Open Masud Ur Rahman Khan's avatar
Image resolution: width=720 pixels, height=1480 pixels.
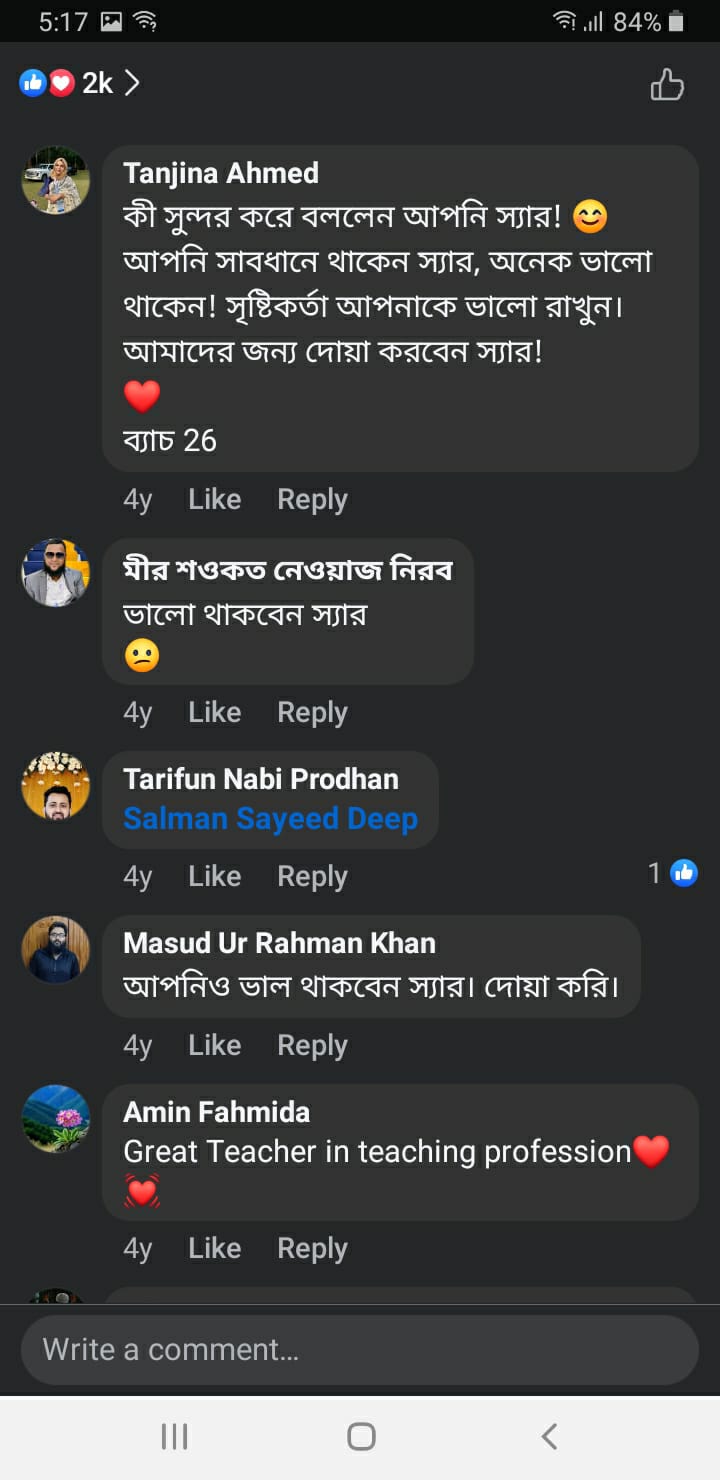pyautogui.click(x=56, y=949)
